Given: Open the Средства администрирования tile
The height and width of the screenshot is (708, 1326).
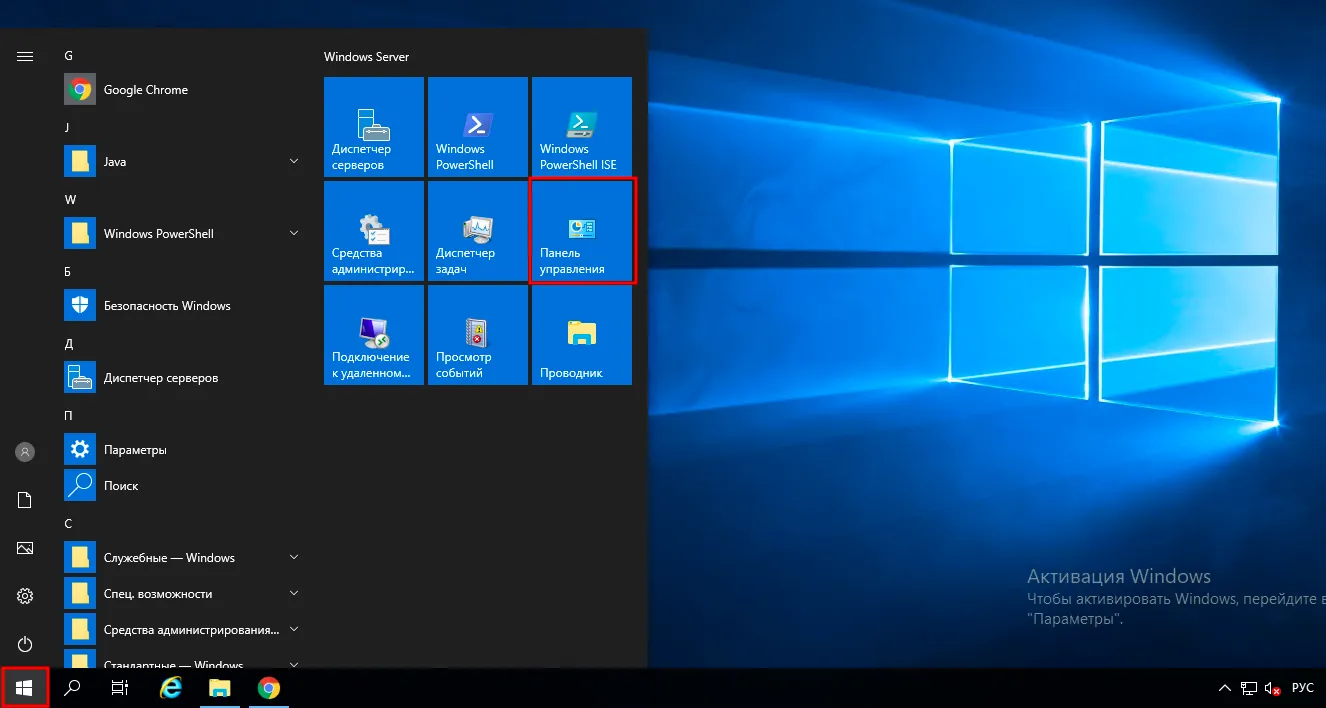Looking at the screenshot, I should click(x=374, y=231).
